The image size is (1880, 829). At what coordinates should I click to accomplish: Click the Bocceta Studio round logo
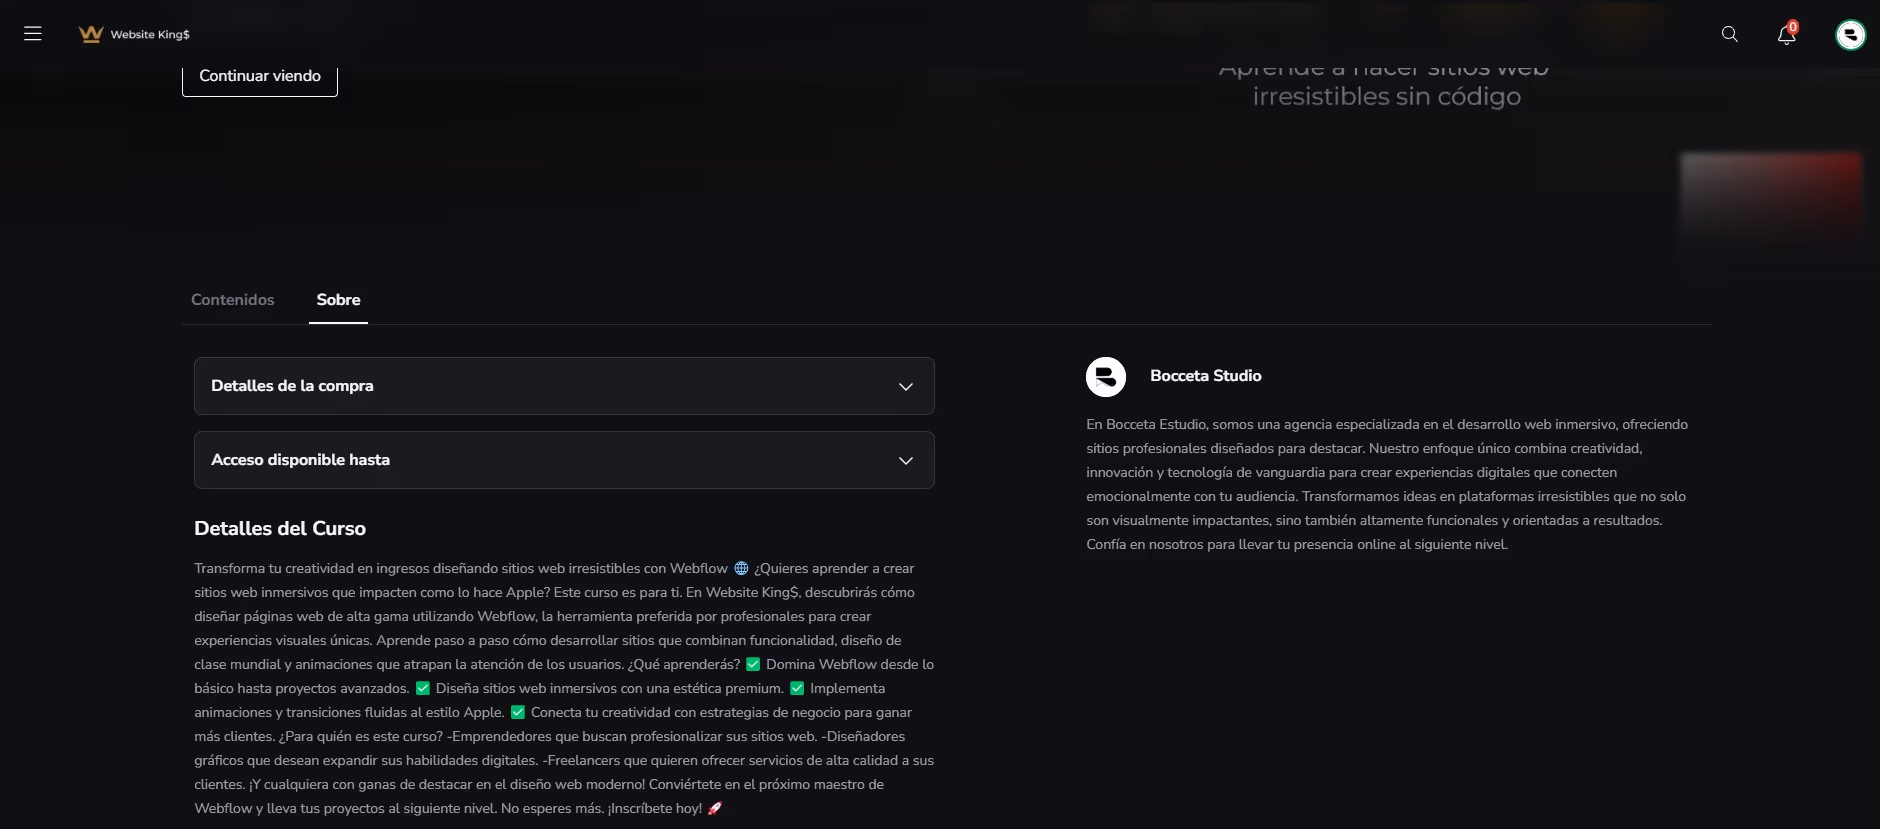click(x=1106, y=377)
